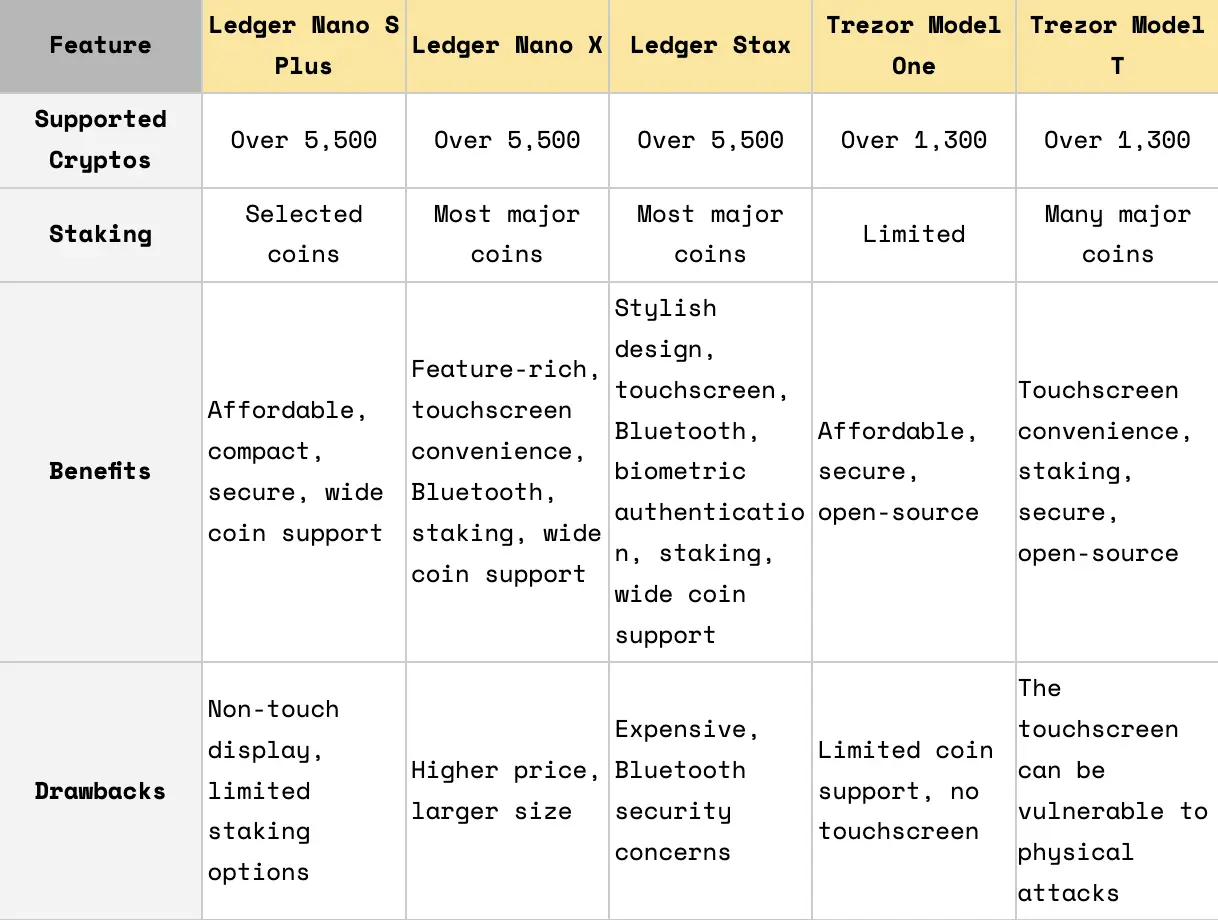Click the "Feature" header cell
1218x920 pixels.
click(100, 46)
